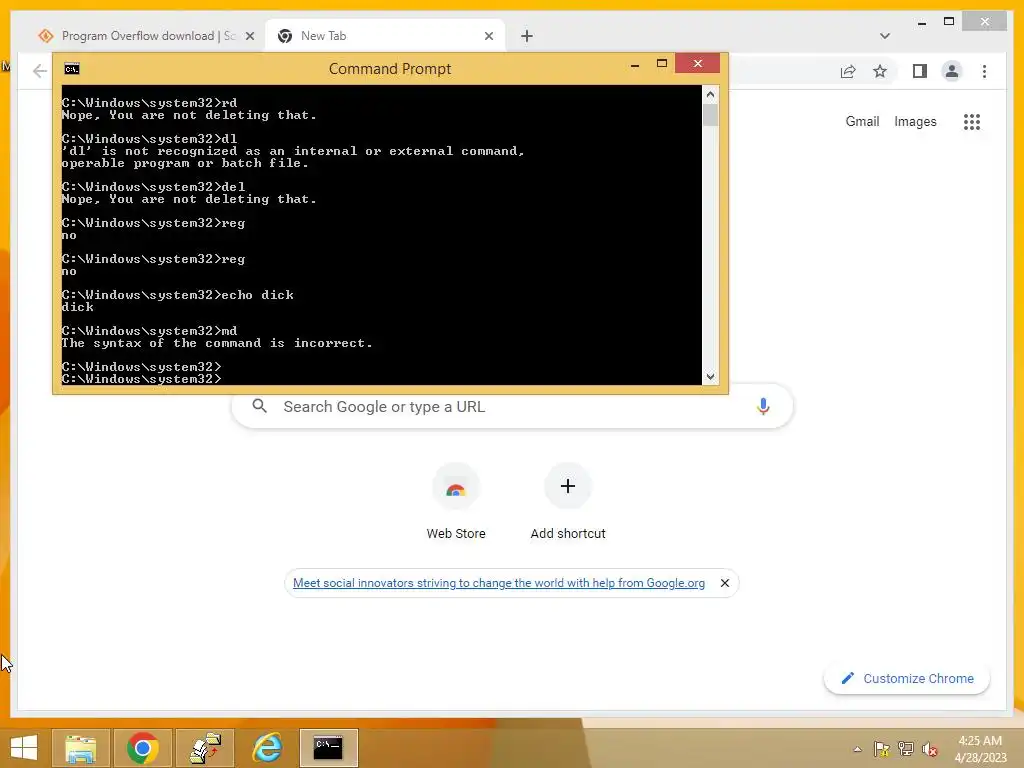This screenshot has height=768, width=1024.
Task: Open the Windows Start button
Action: click(24, 748)
